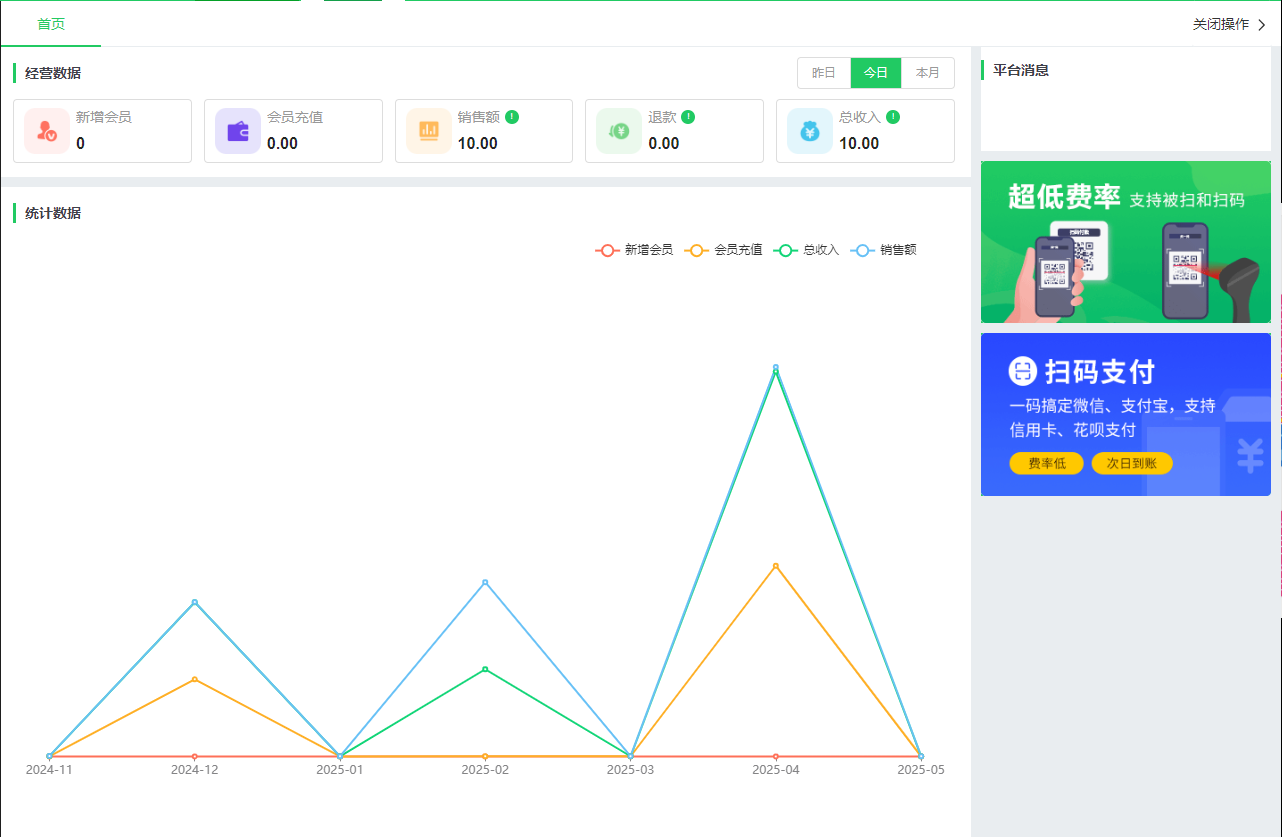This screenshot has width=1282, height=837.
Task: Click the 销售额 blue point at 2024-12
Action: pos(194,602)
